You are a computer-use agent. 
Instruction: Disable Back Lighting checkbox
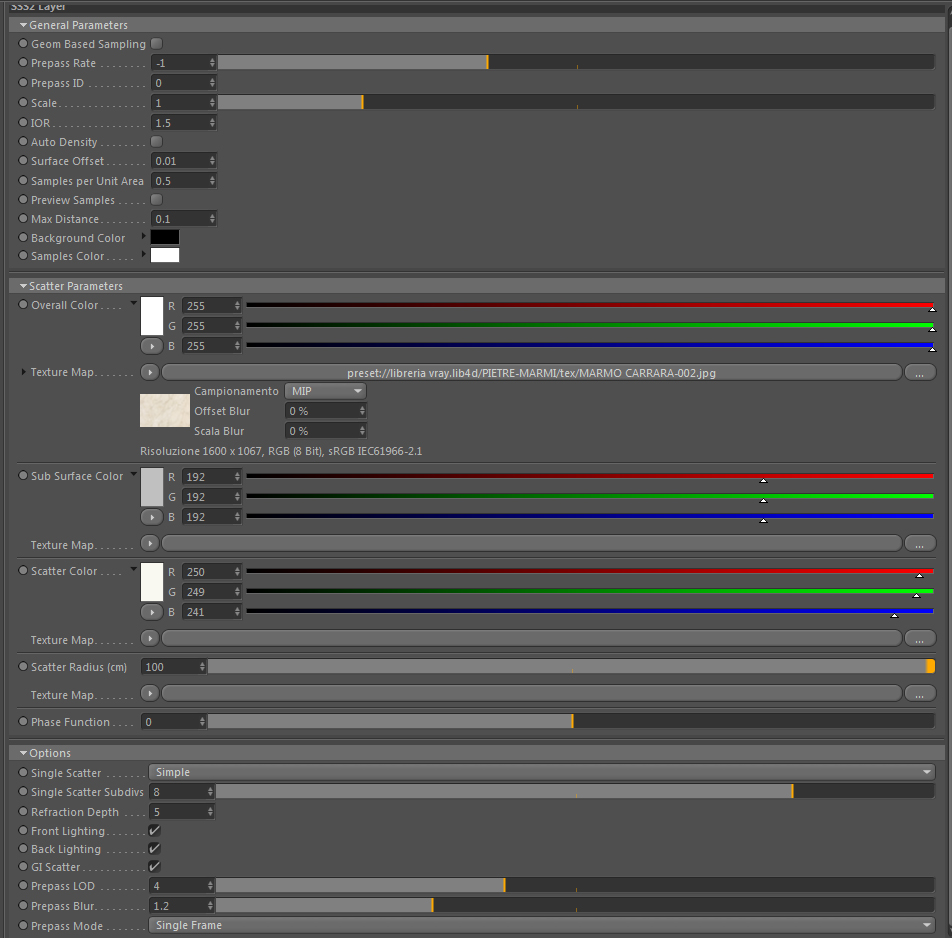tap(155, 849)
